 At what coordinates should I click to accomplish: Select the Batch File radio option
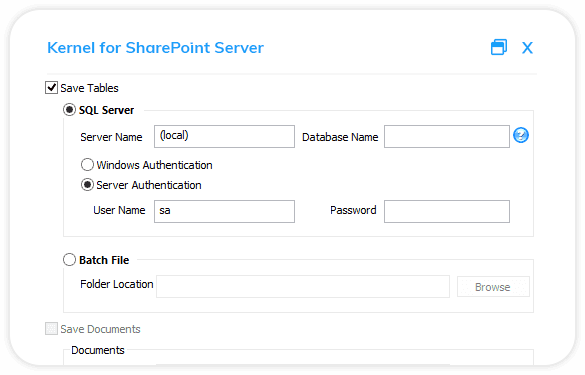click(x=69, y=260)
